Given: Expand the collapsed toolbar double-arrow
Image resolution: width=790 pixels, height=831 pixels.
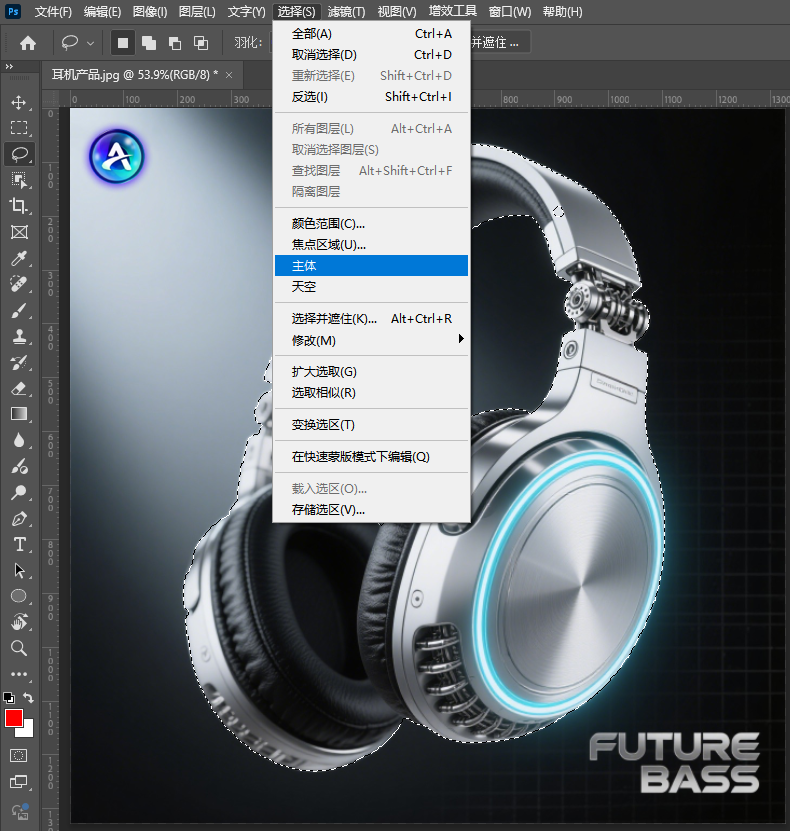Looking at the screenshot, I should [9, 67].
